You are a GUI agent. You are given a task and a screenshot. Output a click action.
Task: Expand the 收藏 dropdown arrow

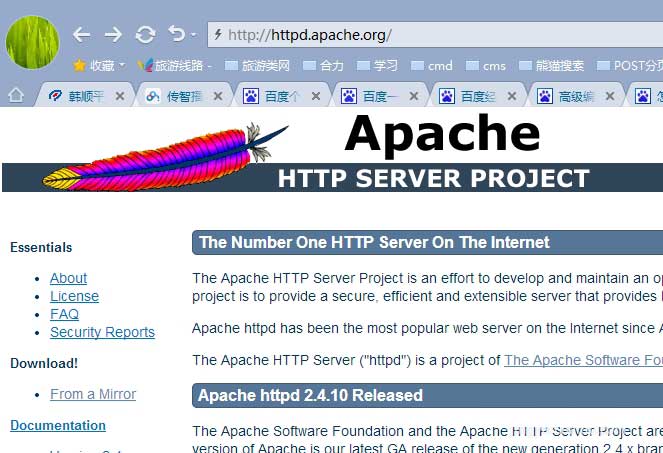(122, 65)
